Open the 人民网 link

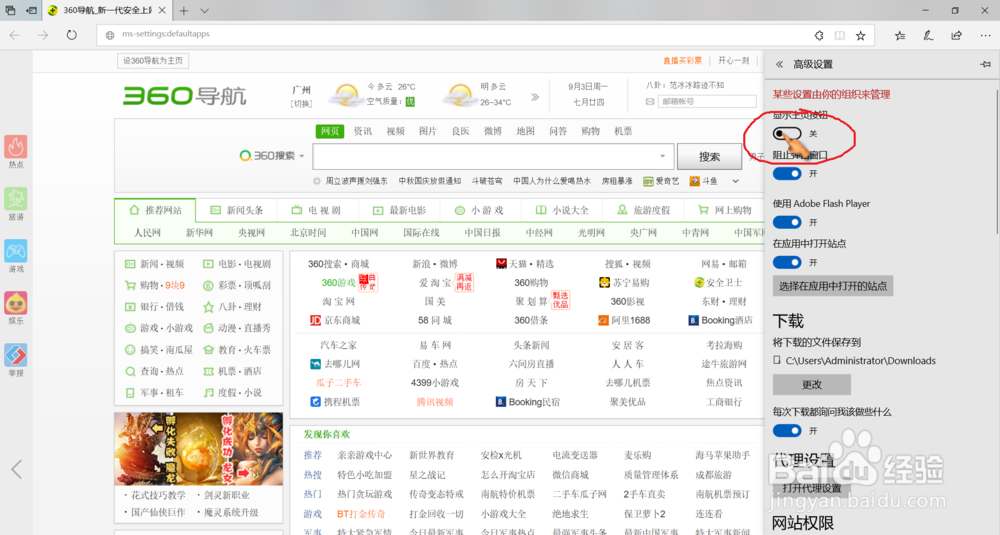point(147,233)
